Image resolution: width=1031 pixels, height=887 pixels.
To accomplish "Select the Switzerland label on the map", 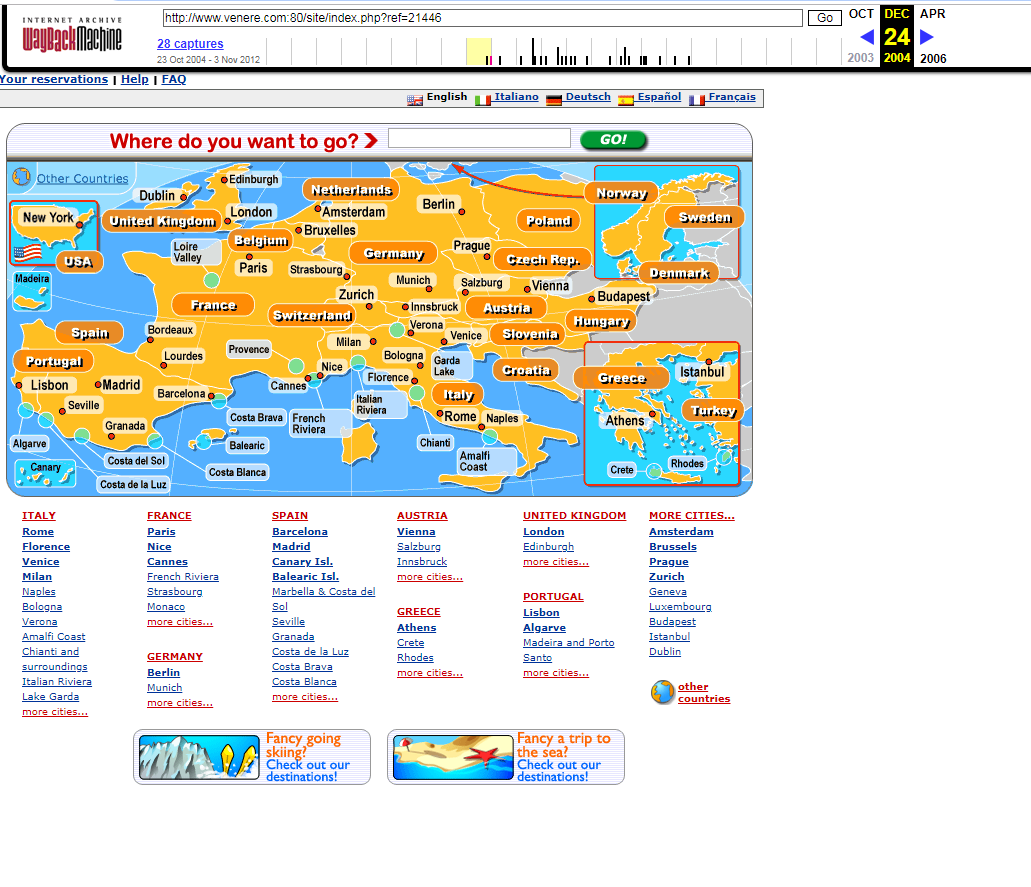I will click(312, 316).
